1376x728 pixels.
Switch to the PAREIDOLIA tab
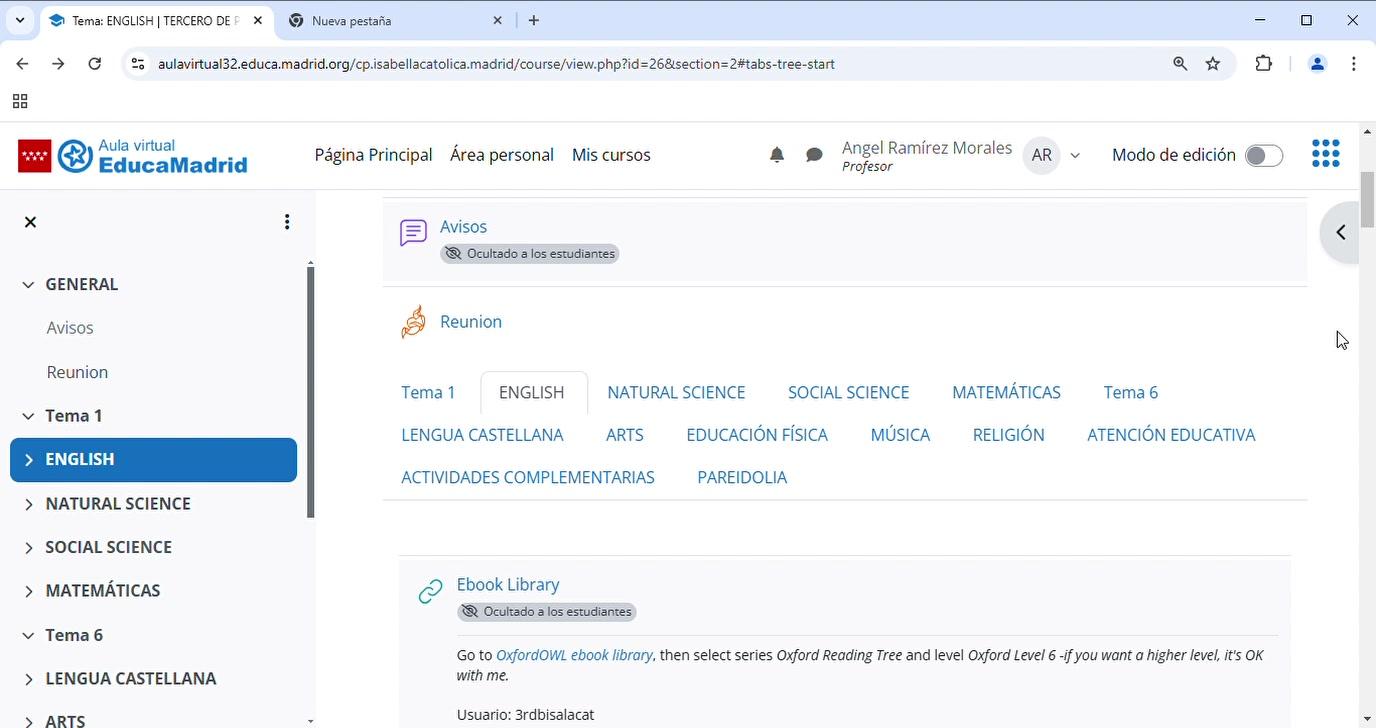(742, 478)
